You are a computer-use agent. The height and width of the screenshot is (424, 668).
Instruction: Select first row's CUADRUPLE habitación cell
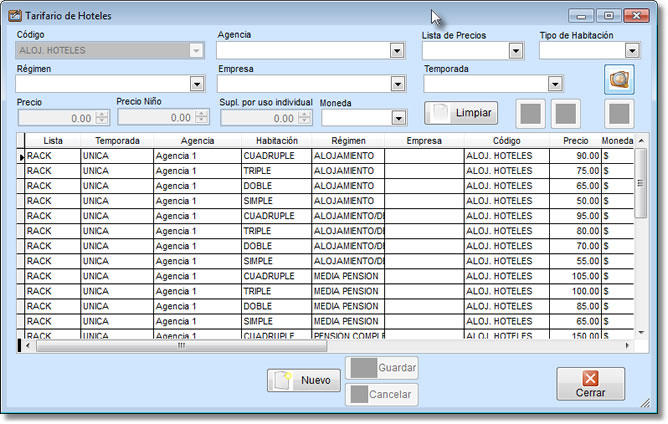pyautogui.click(x=276, y=156)
